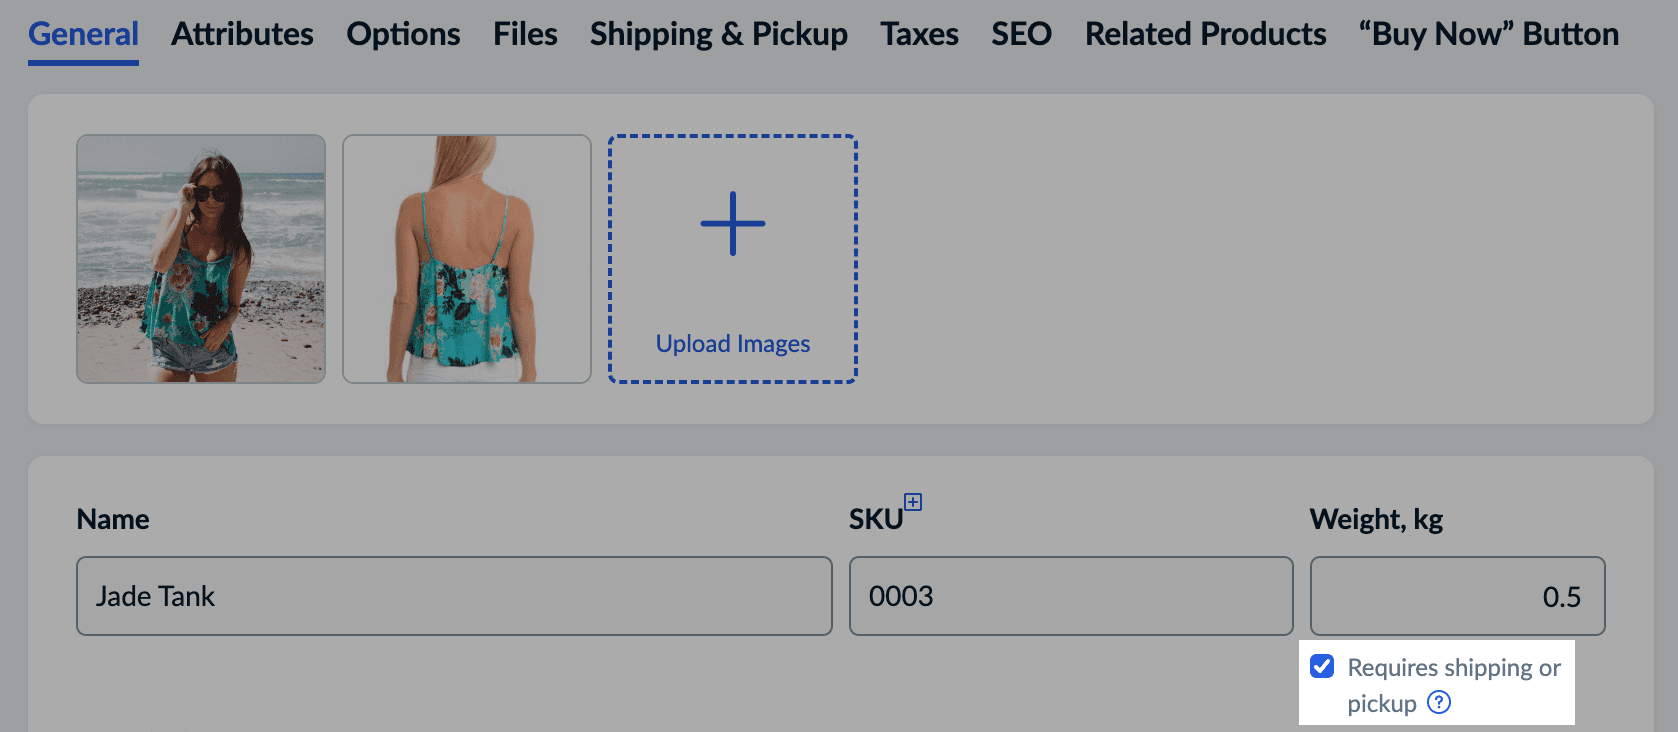Screen dimensions: 1678x732
Task: Click the plus icon to upload images
Action: [733, 224]
